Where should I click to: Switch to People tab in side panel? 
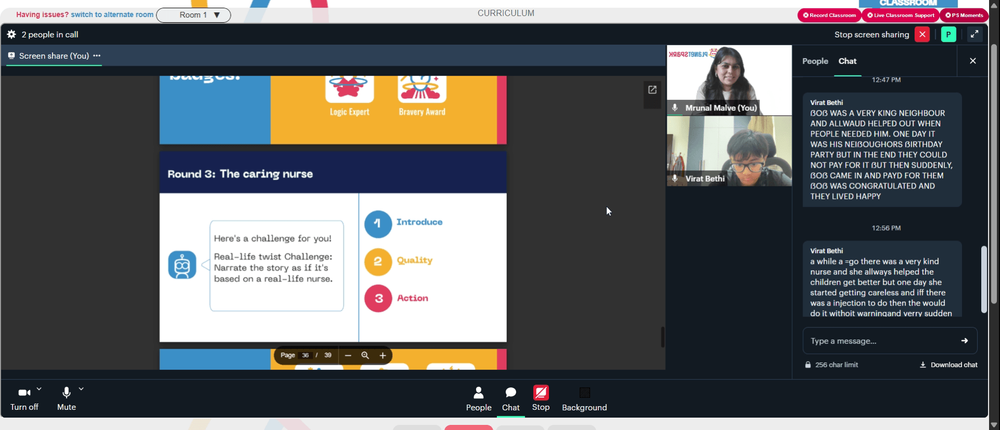(814, 61)
